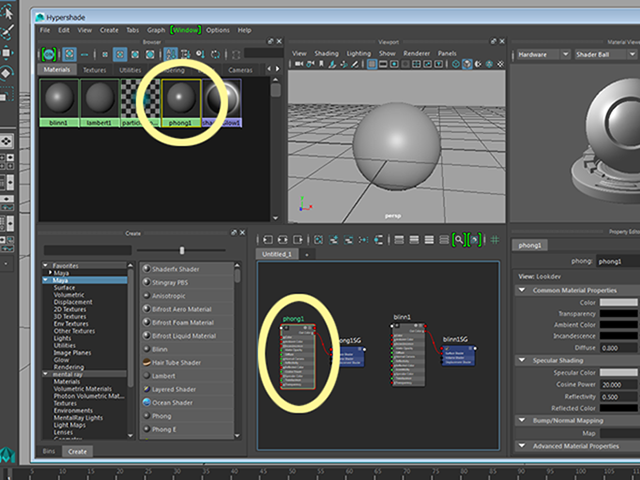The width and height of the screenshot is (640, 480).
Task: Open the Window menu
Action: 186,30
